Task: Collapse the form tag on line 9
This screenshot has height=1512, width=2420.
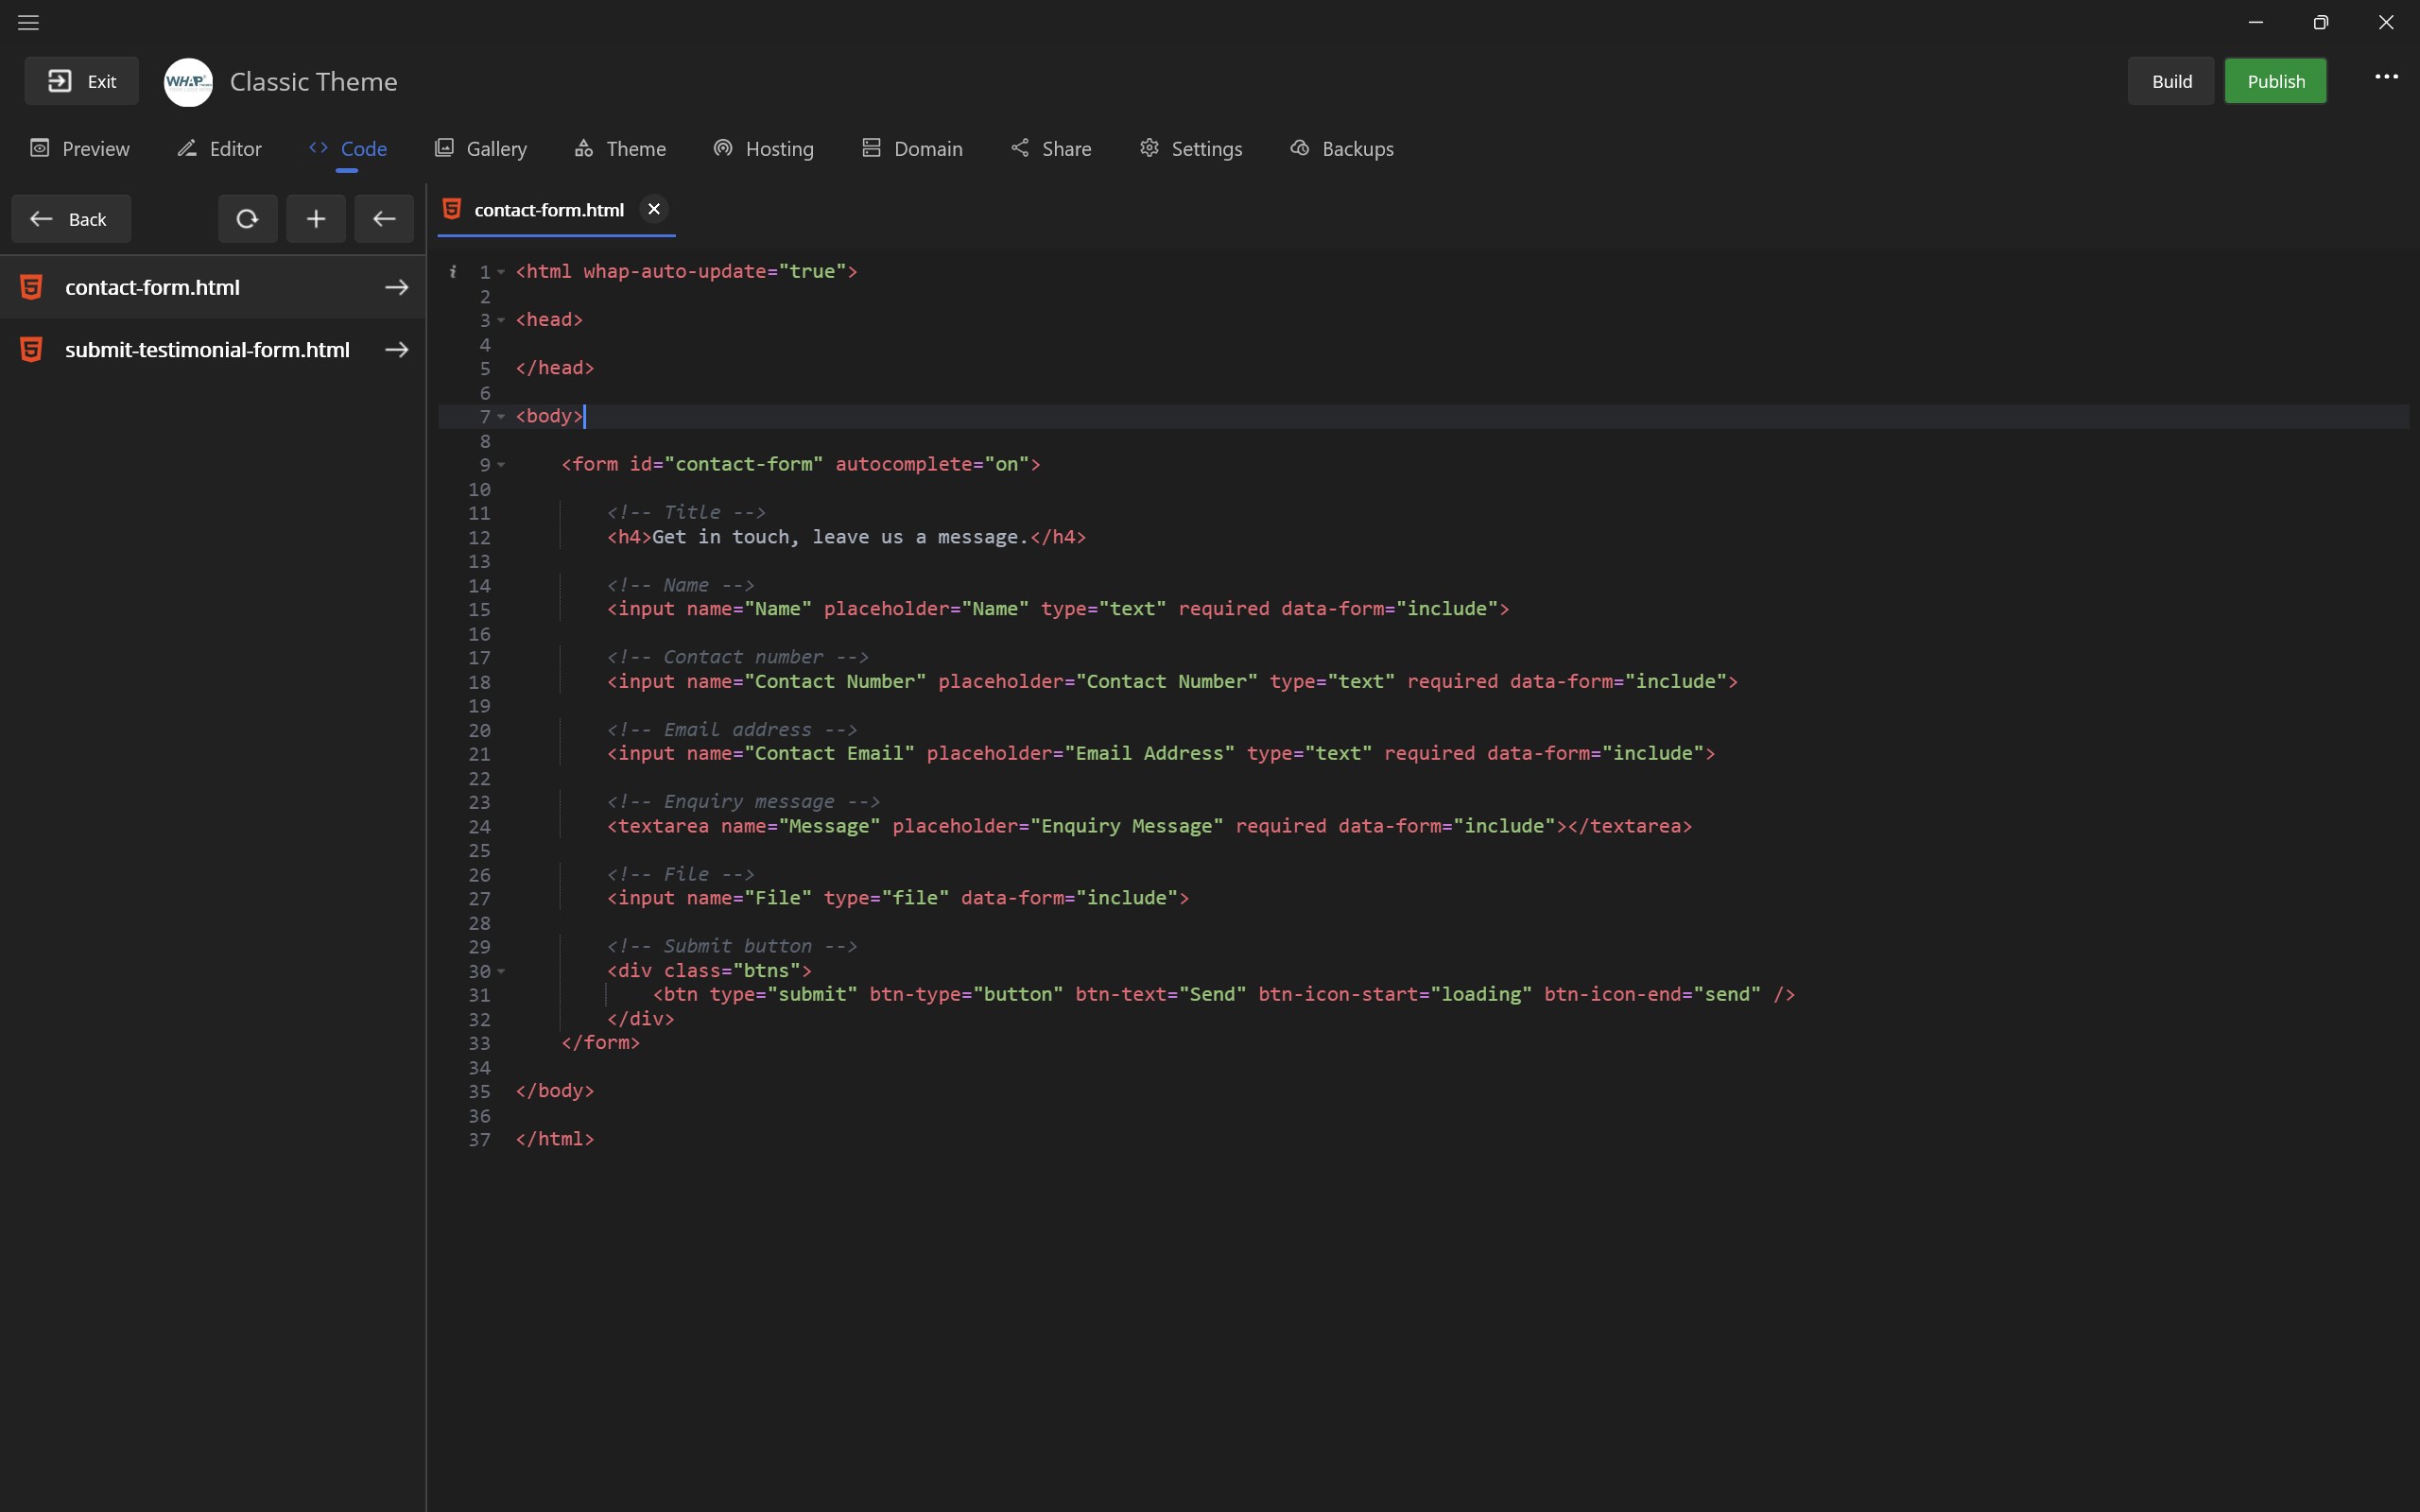Action: tap(501, 465)
